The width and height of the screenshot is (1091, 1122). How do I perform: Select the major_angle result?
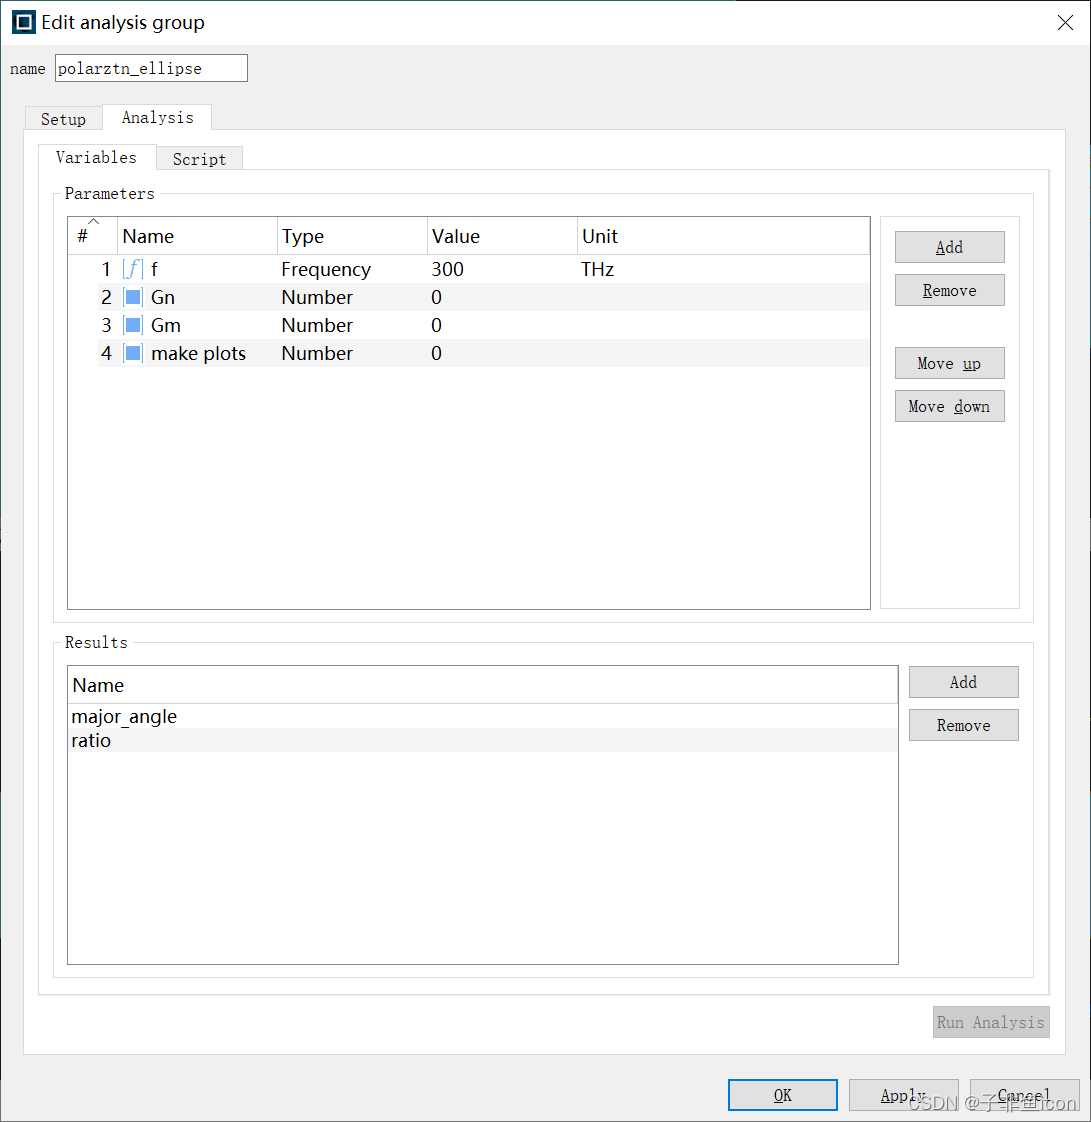click(x=124, y=716)
